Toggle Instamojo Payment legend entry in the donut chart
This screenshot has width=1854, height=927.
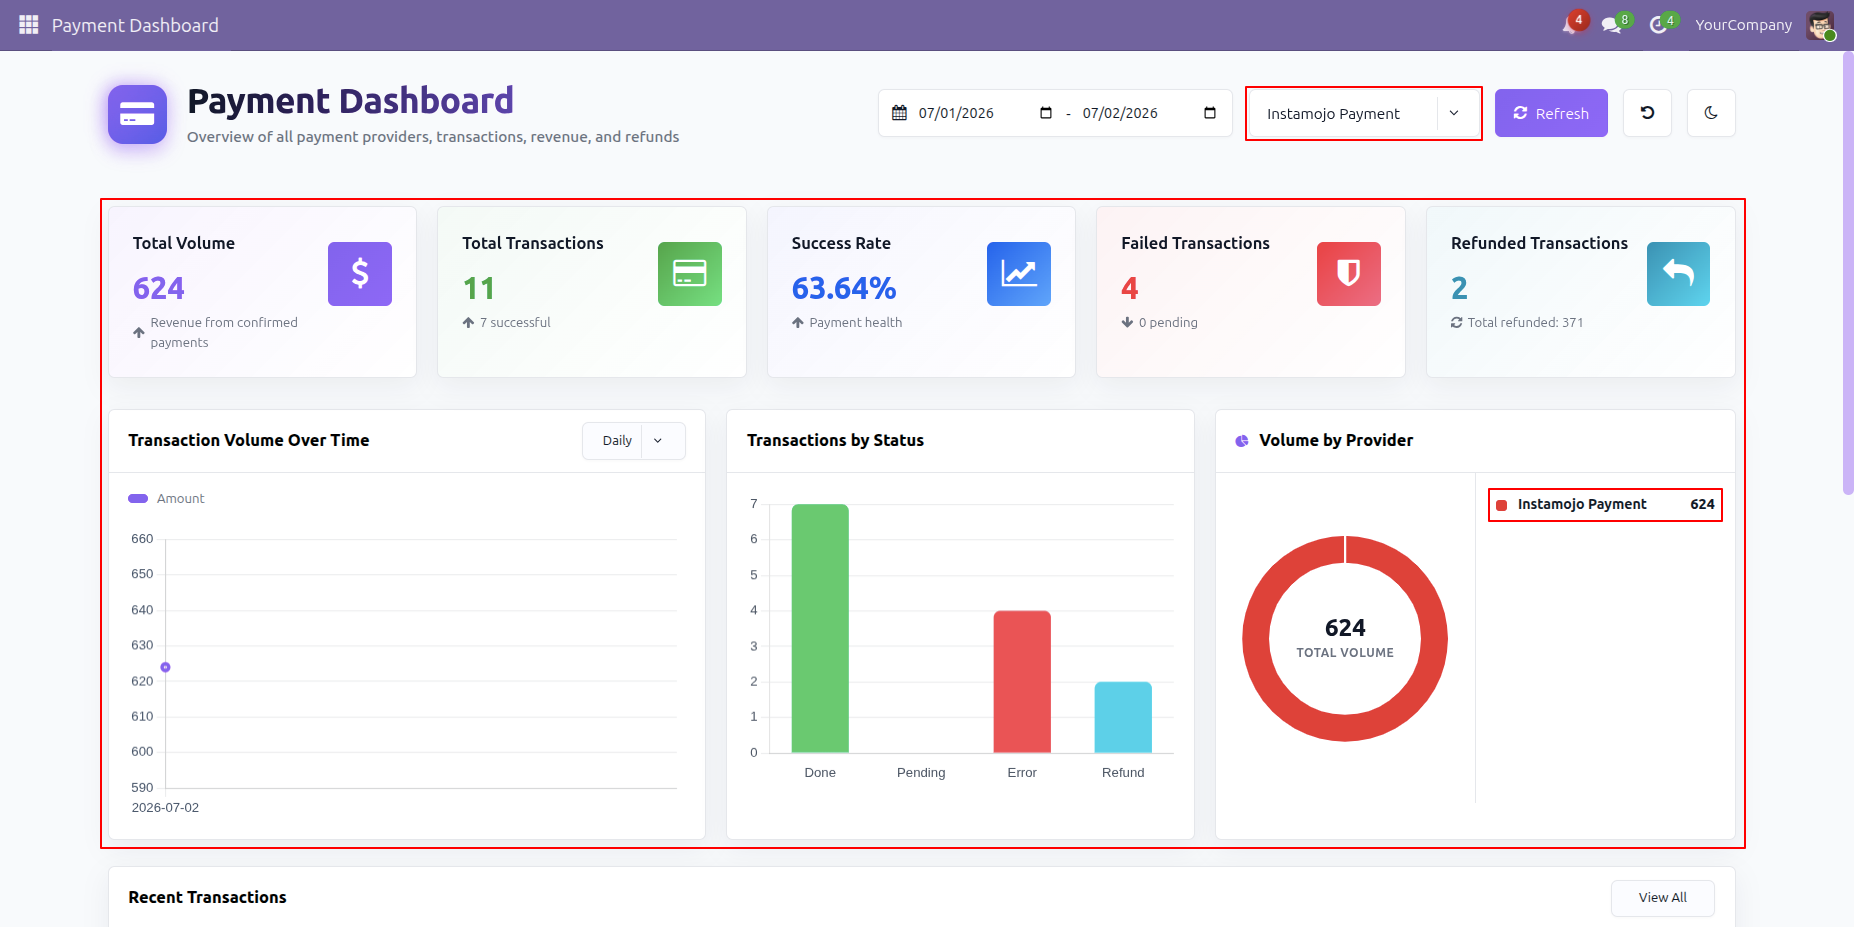click(x=1605, y=504)
